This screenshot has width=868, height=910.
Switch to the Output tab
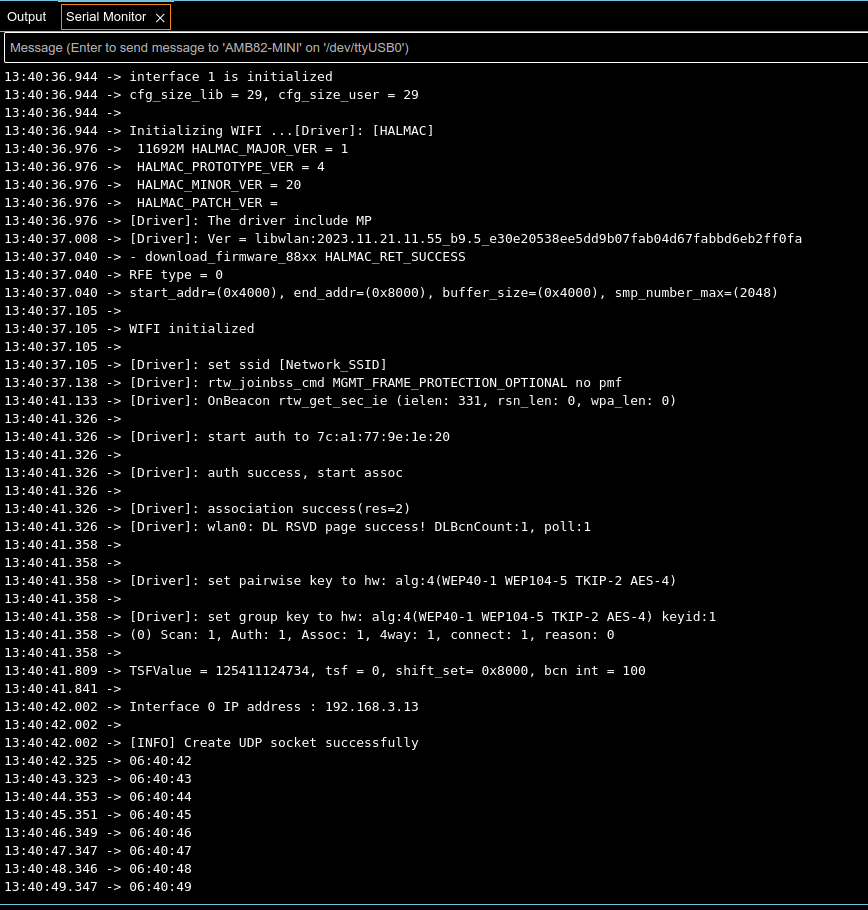27,17
